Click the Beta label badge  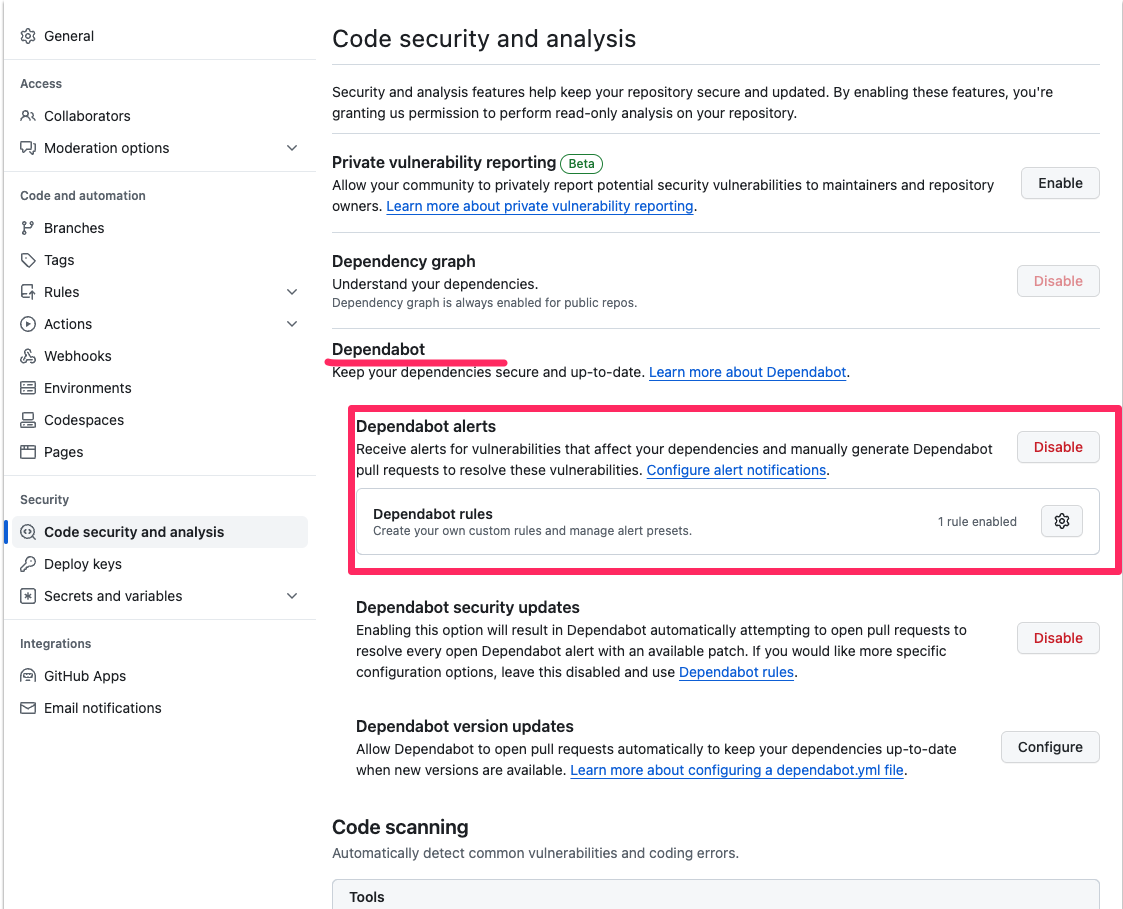(x=582, y=164)
